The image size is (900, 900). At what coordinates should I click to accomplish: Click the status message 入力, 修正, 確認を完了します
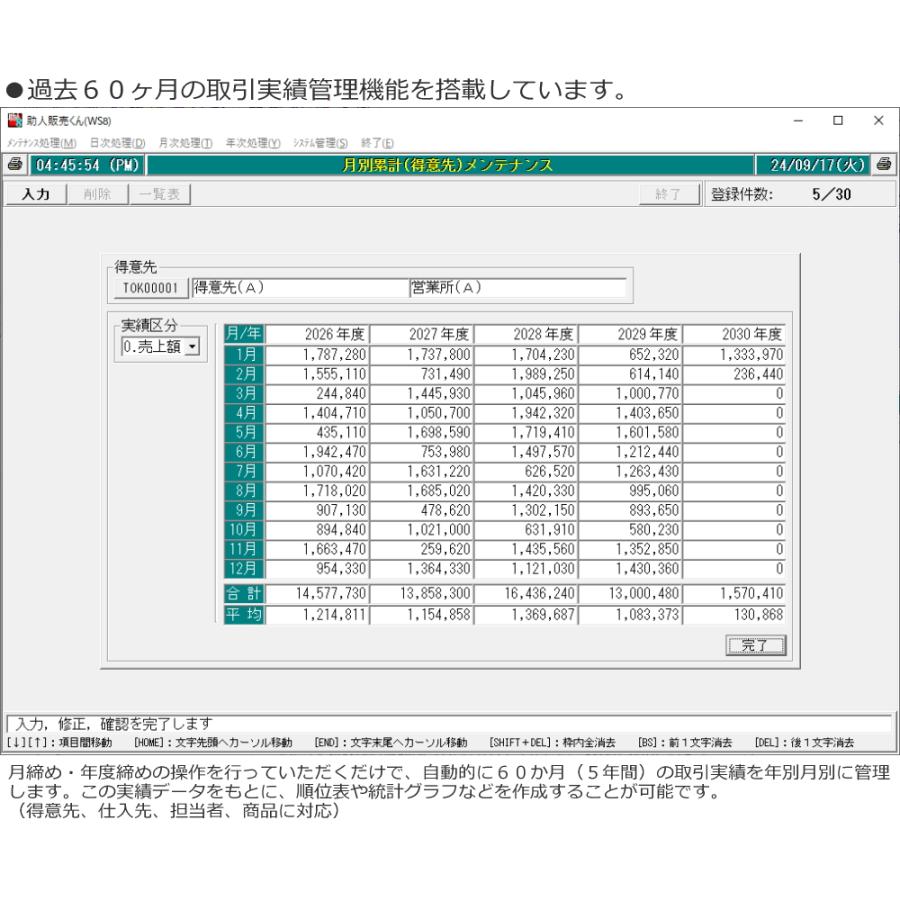coord(115,724)
